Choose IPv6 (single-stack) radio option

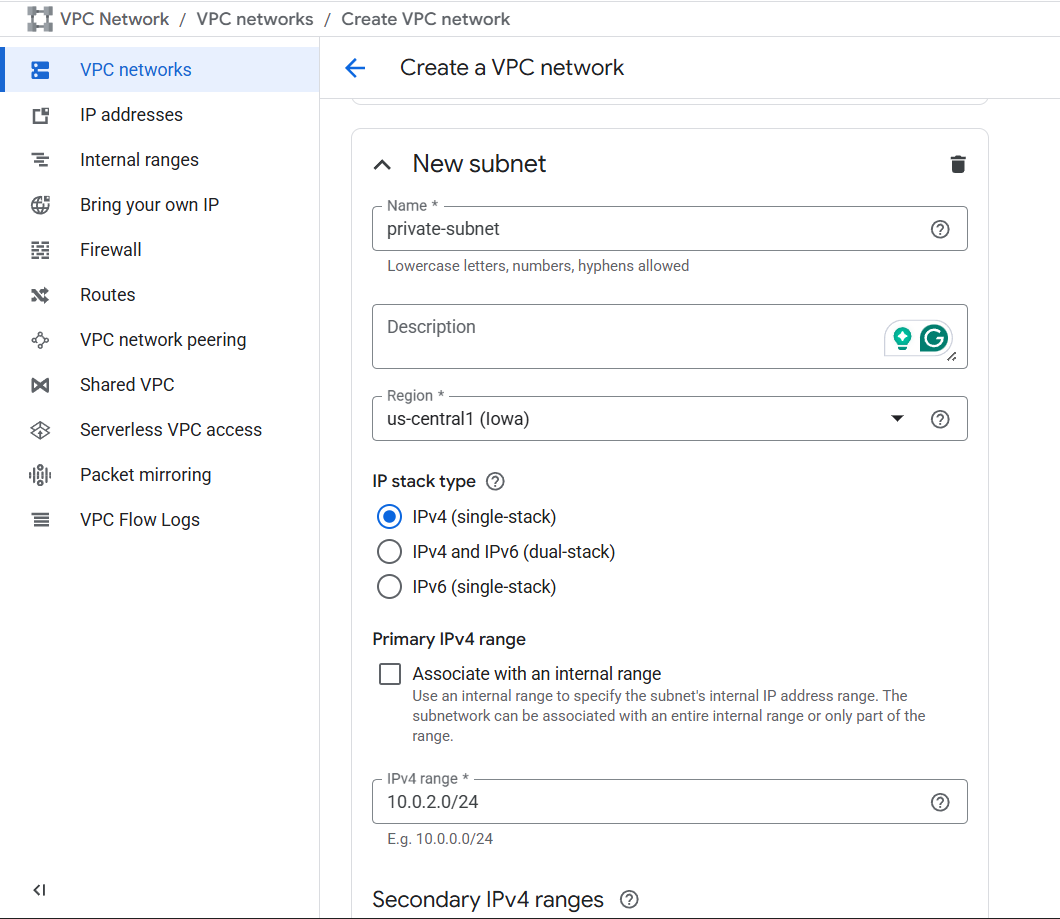389,587
